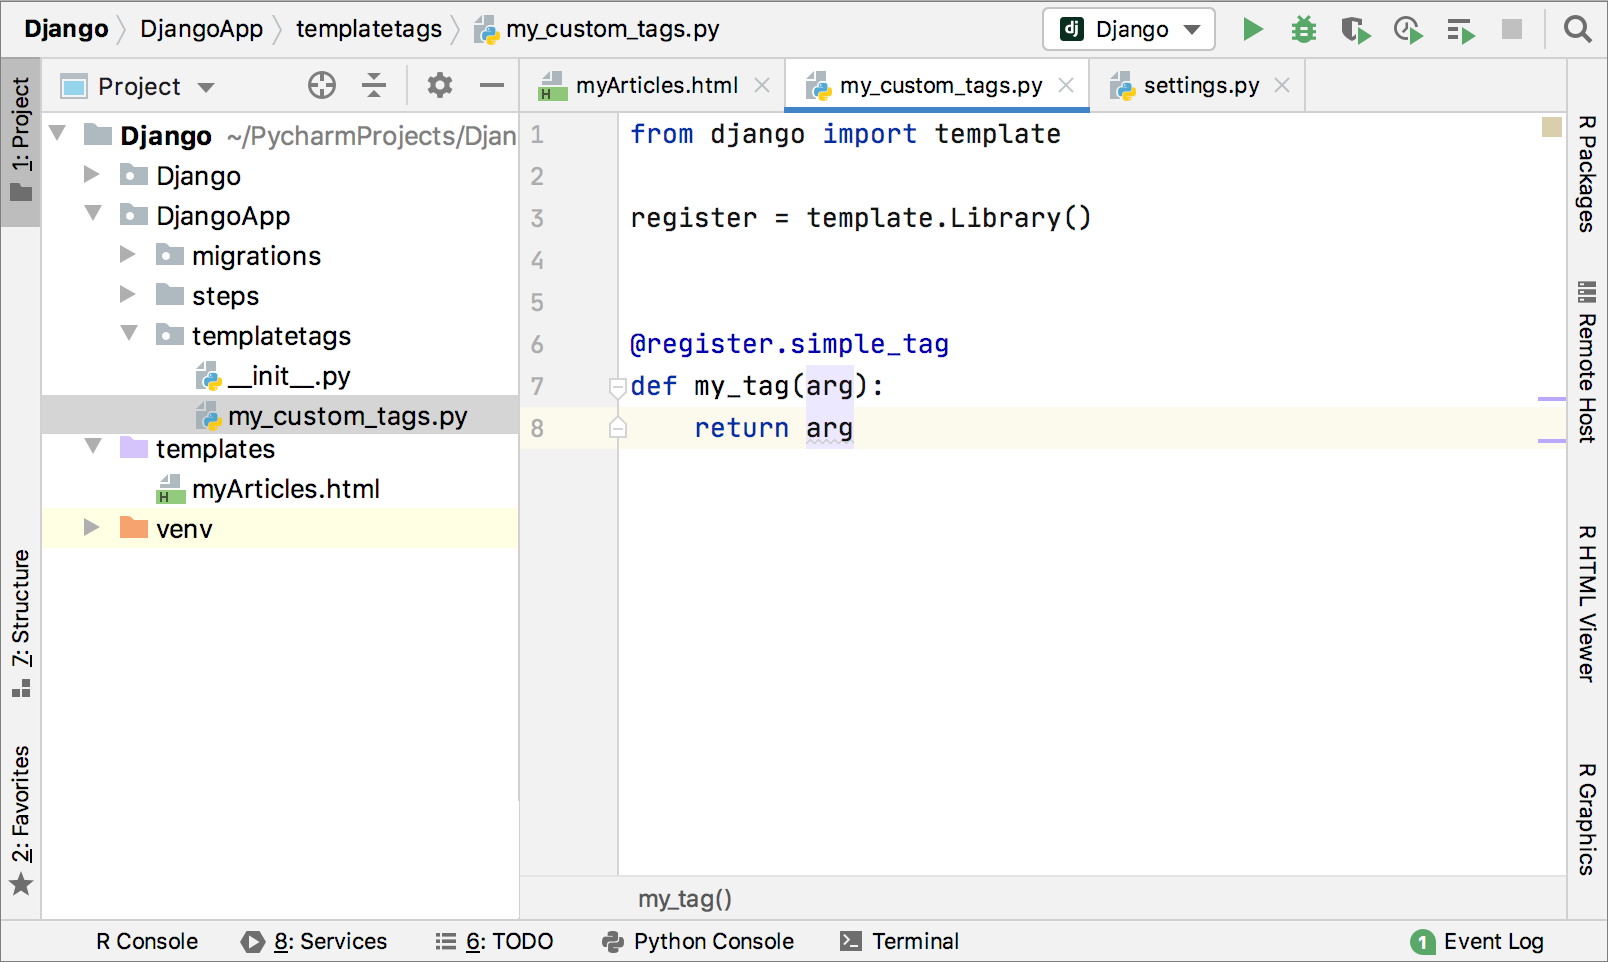The height and width of the screenshot is (962, 1608).
Task: Switch to the myArticles.html tab
Action: 655,85
